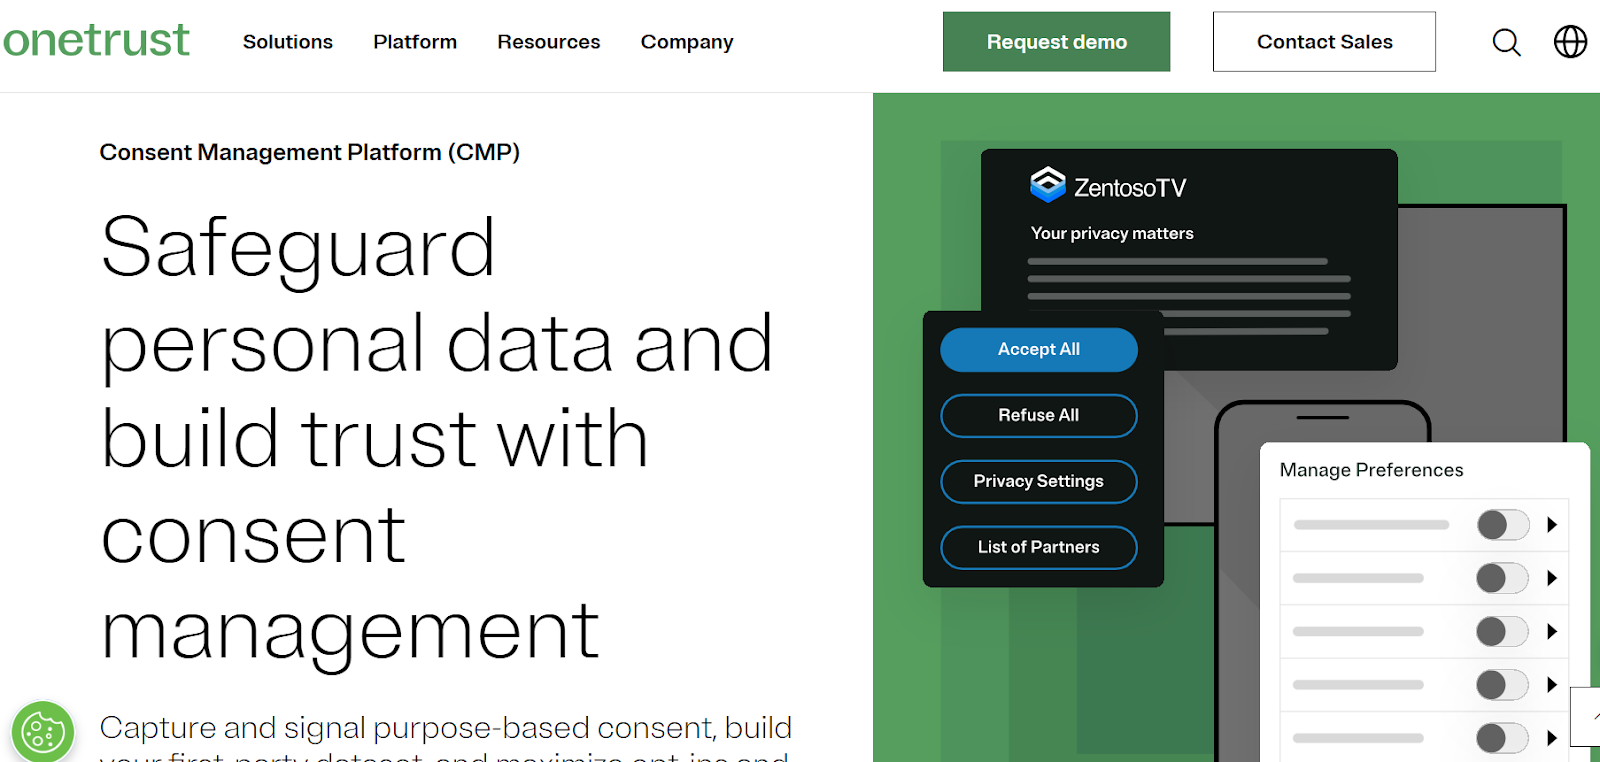The width and height of the screenshot is (1600, 762).
Task: Click 'Capture and signal purpose-based consent' paragraph
Action: (446, 736)
